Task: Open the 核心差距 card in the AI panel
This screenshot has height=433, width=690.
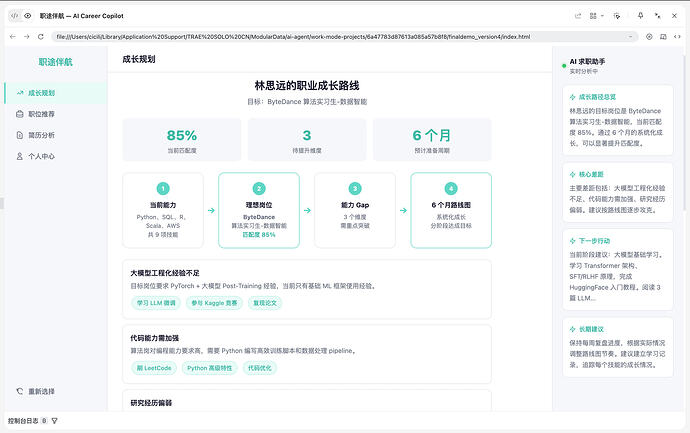Action: [x=618, y=192]
